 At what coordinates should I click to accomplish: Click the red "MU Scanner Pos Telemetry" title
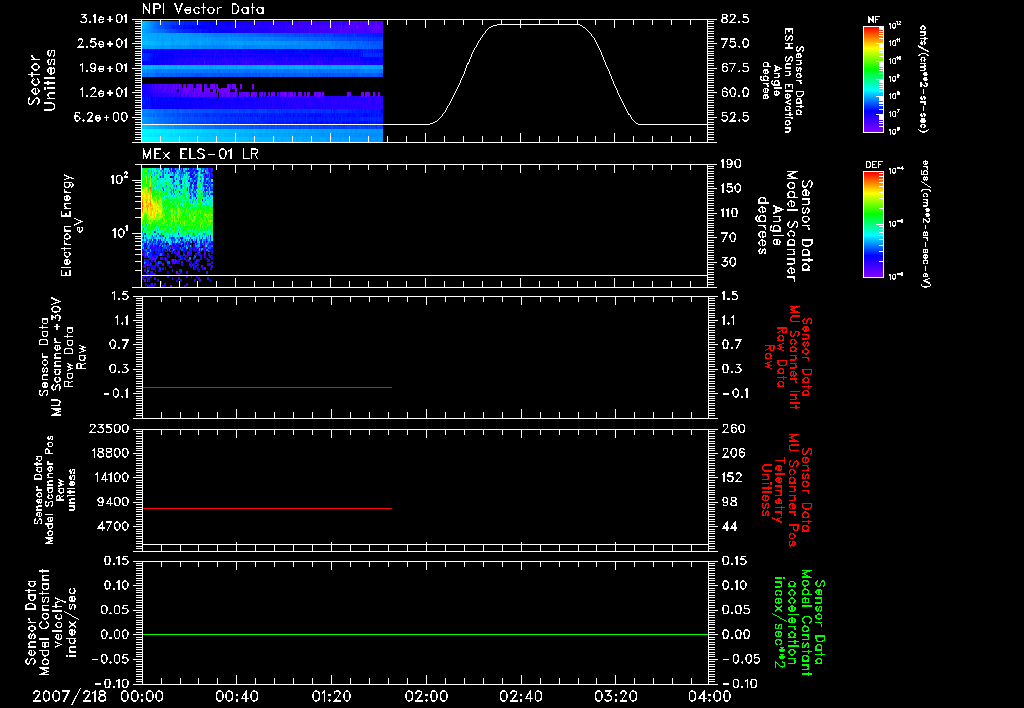pyautogui.click(x=786, y=490)
